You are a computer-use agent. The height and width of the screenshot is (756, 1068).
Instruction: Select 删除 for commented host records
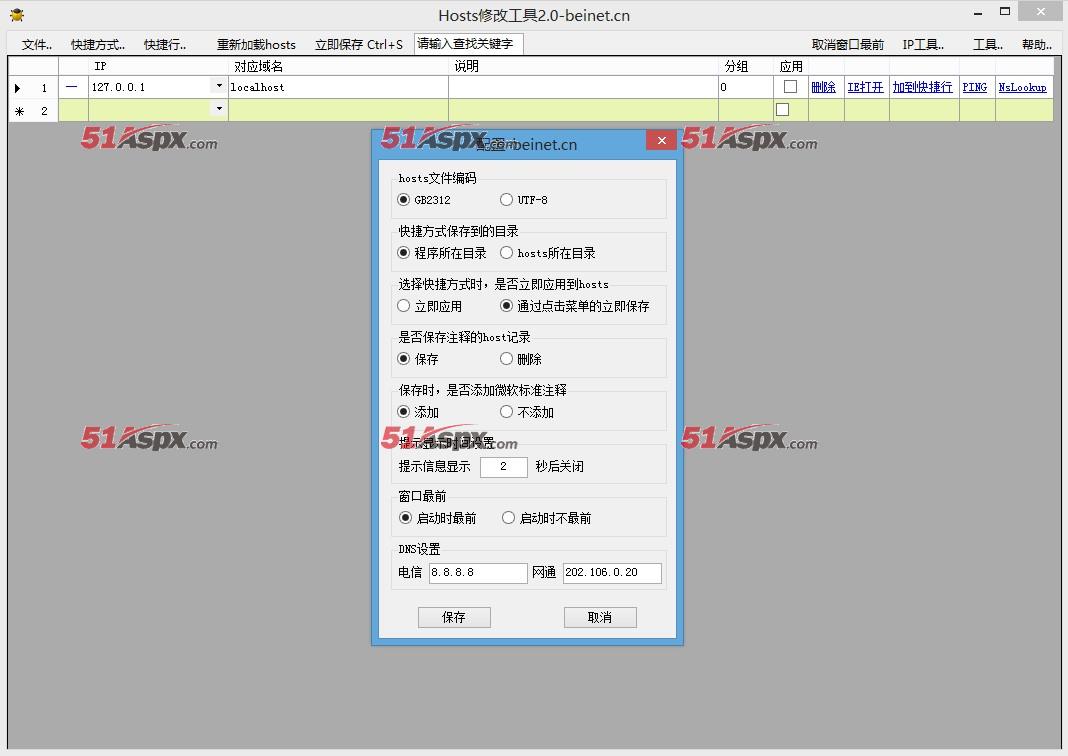coord(507,359)
